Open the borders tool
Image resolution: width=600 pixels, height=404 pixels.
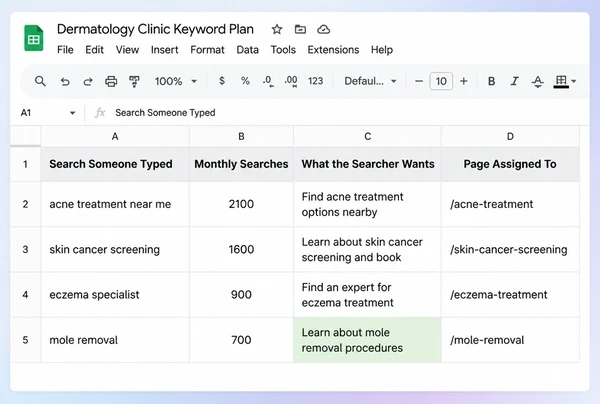click(x=561, y=81)
